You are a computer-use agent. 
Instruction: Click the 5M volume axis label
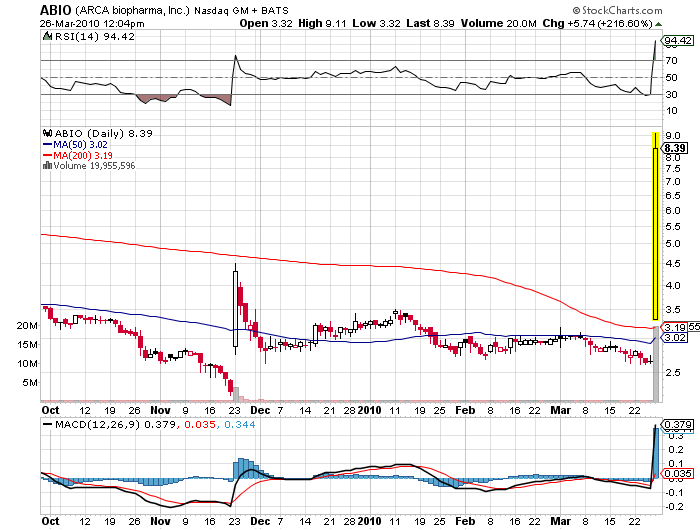click(x=30, y=383)
